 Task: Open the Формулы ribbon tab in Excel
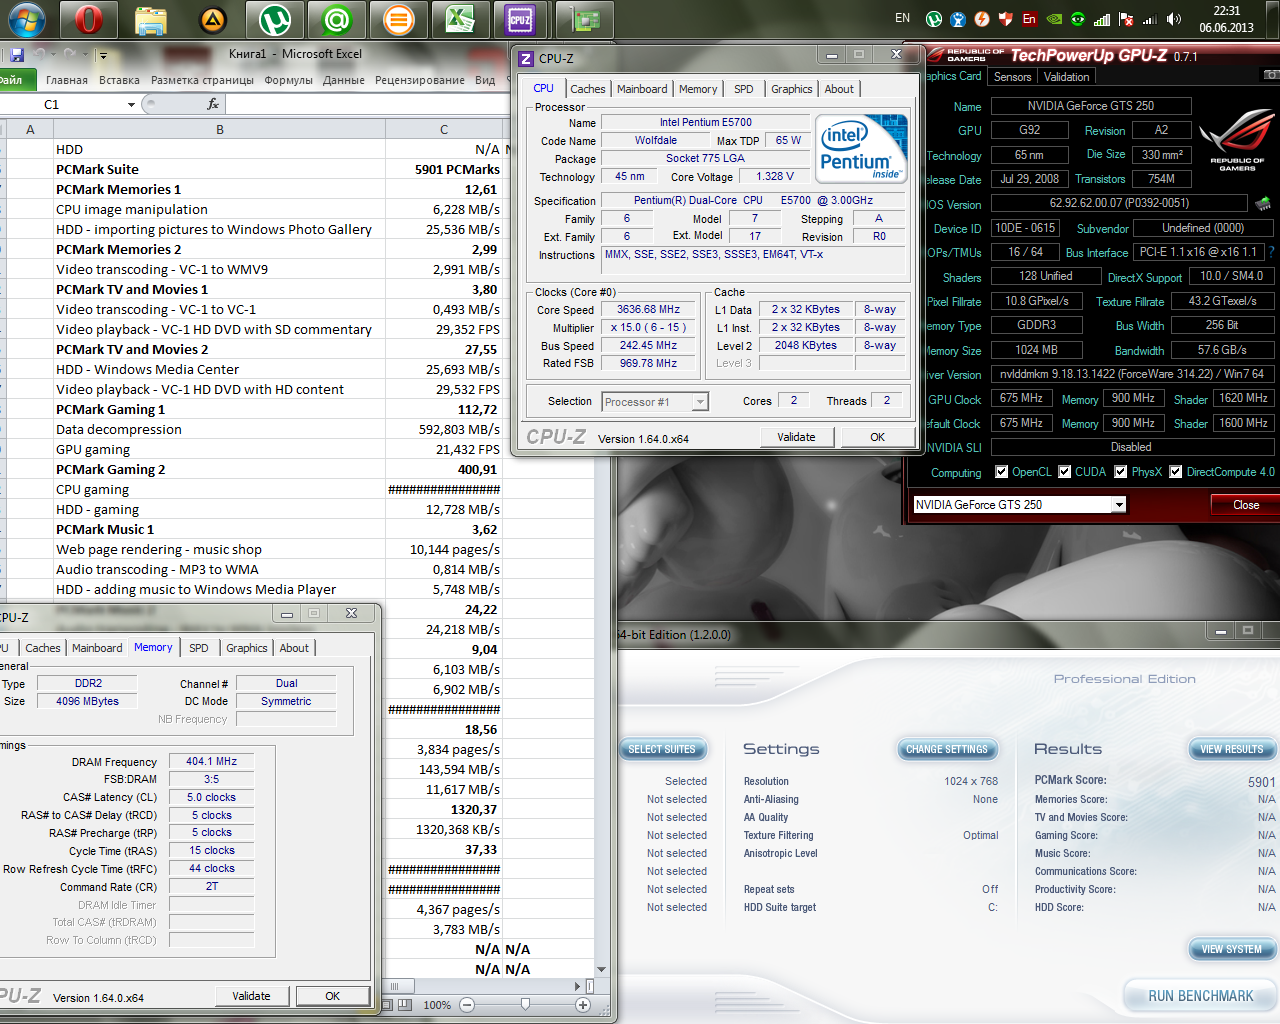tap(288, 80)
